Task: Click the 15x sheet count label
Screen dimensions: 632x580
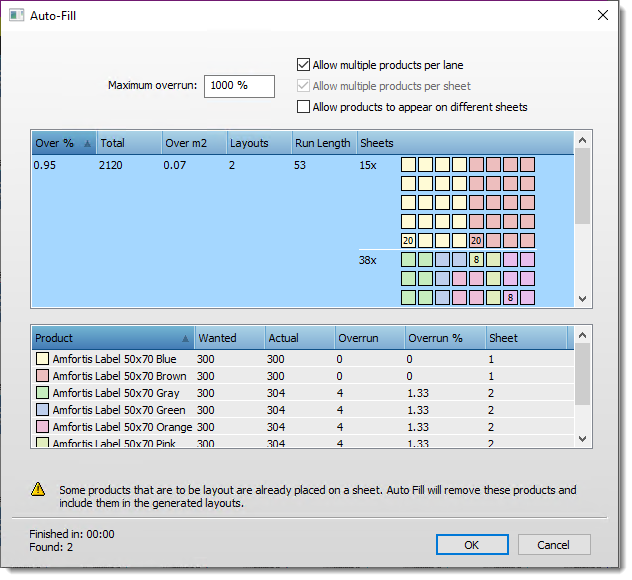Action: tap(368, 165)
